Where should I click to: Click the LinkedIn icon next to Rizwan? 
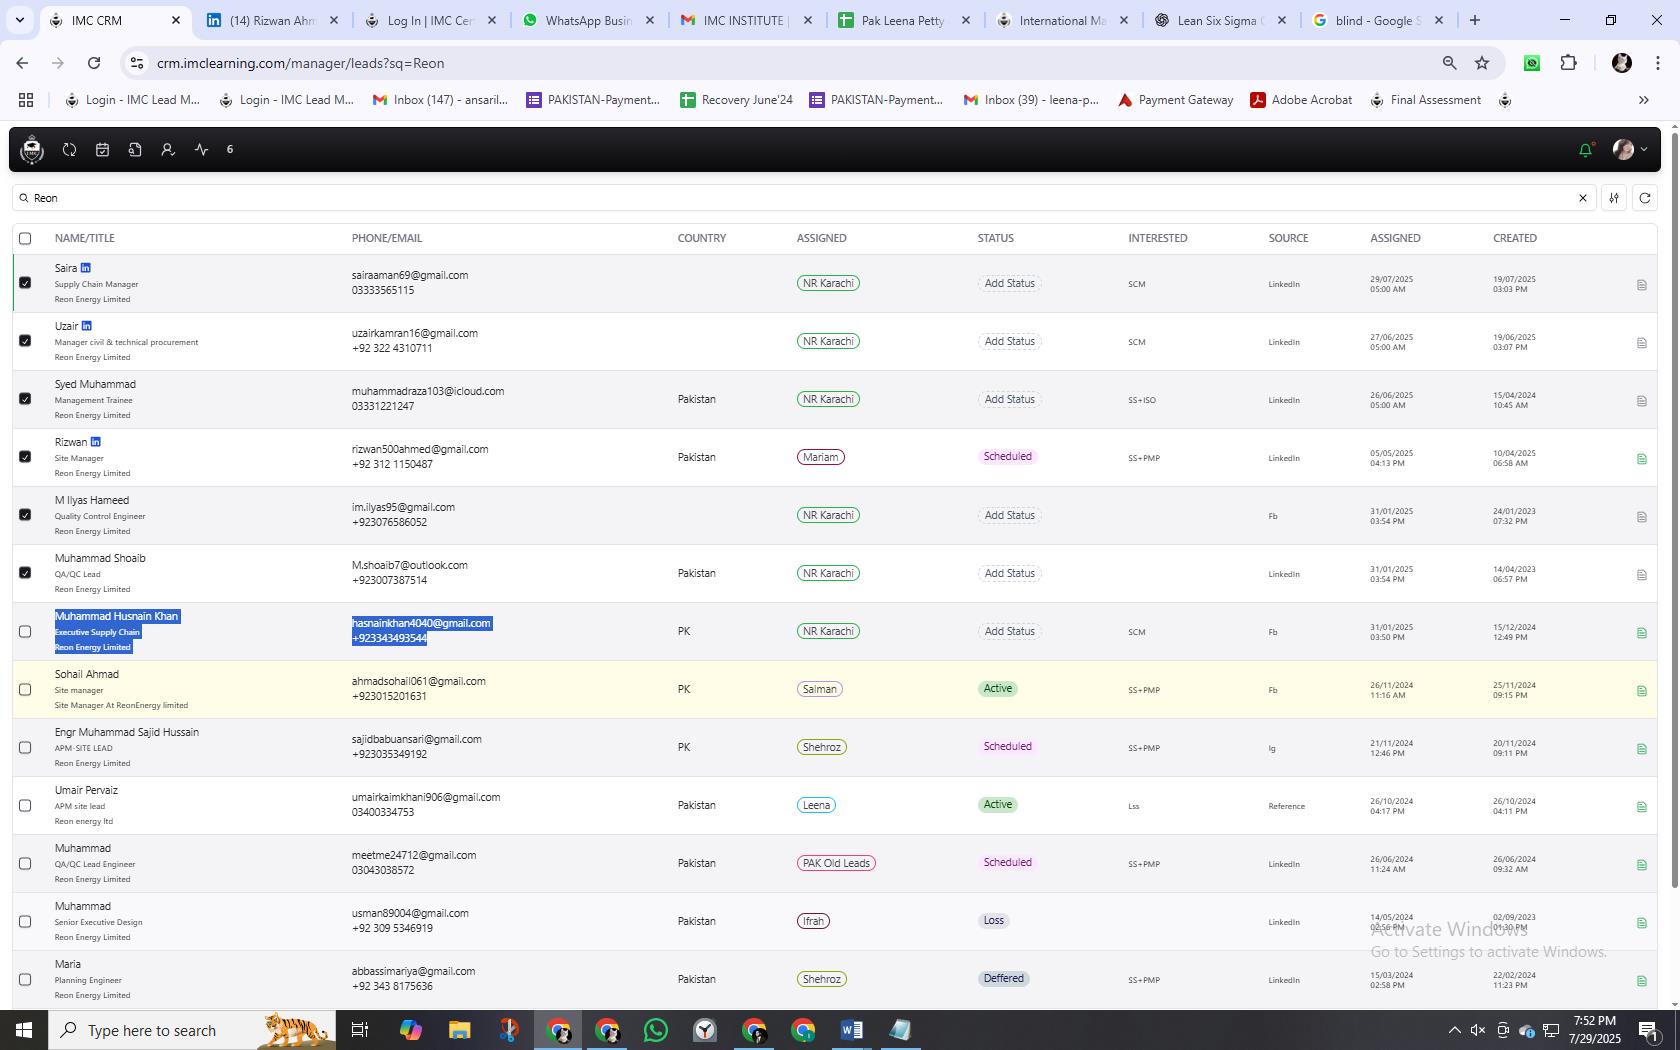click(96, 442)
